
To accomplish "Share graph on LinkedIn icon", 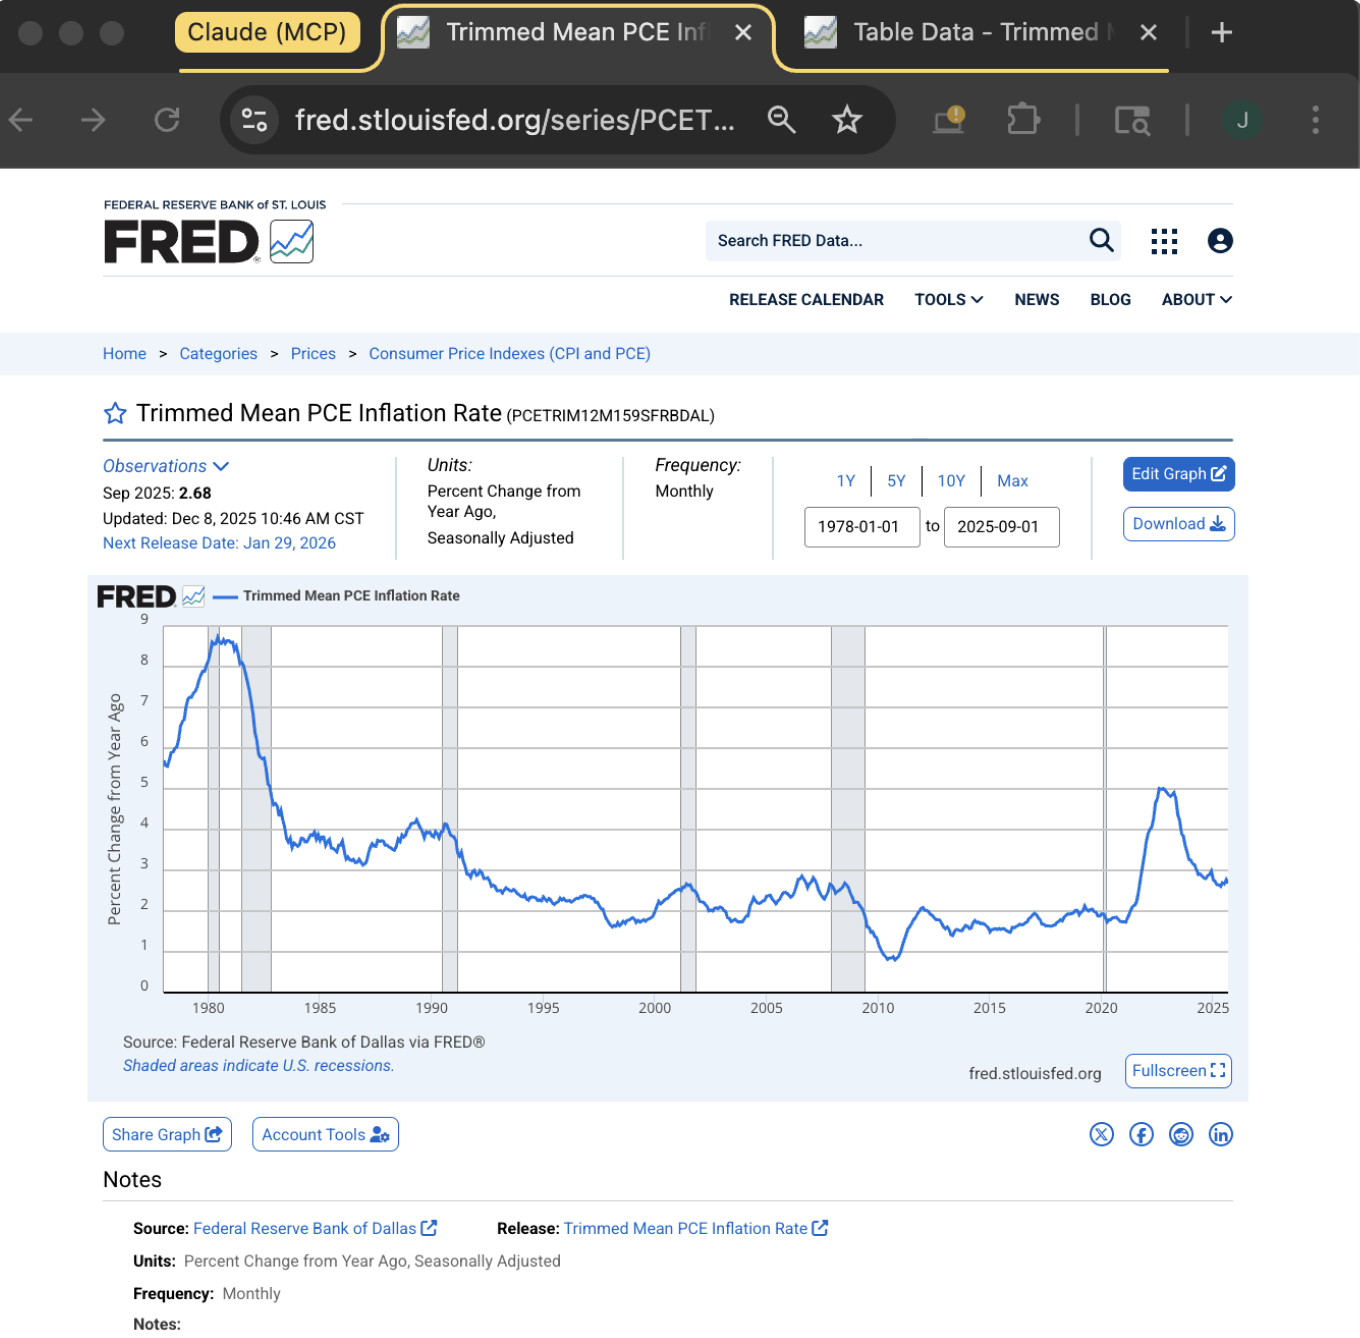I will tap(1221, 1134).
